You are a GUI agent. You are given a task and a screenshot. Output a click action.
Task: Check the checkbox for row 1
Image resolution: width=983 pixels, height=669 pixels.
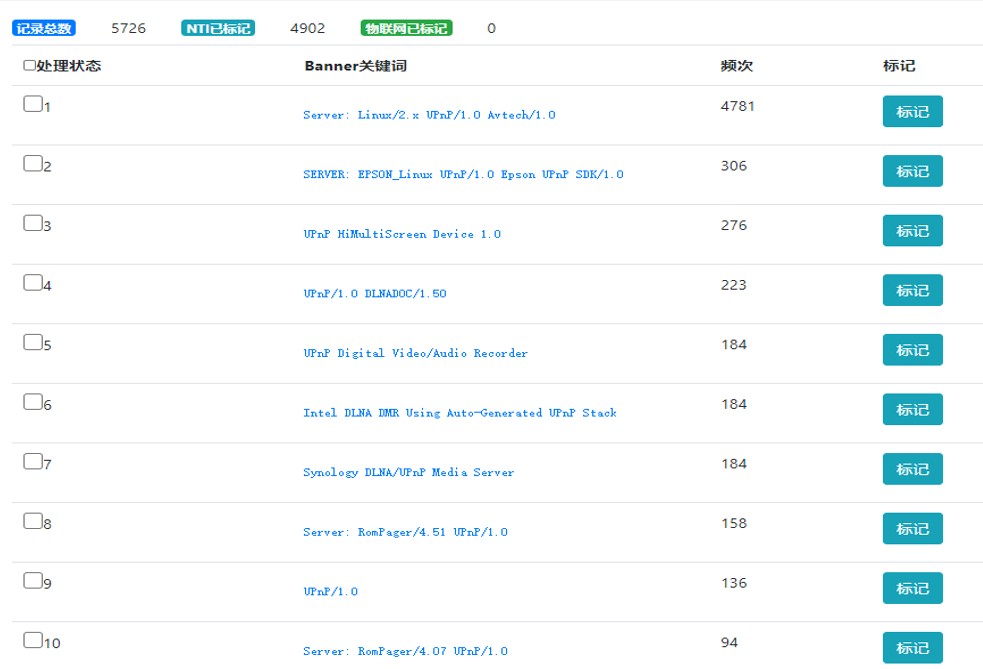click(x=33, y=103)
